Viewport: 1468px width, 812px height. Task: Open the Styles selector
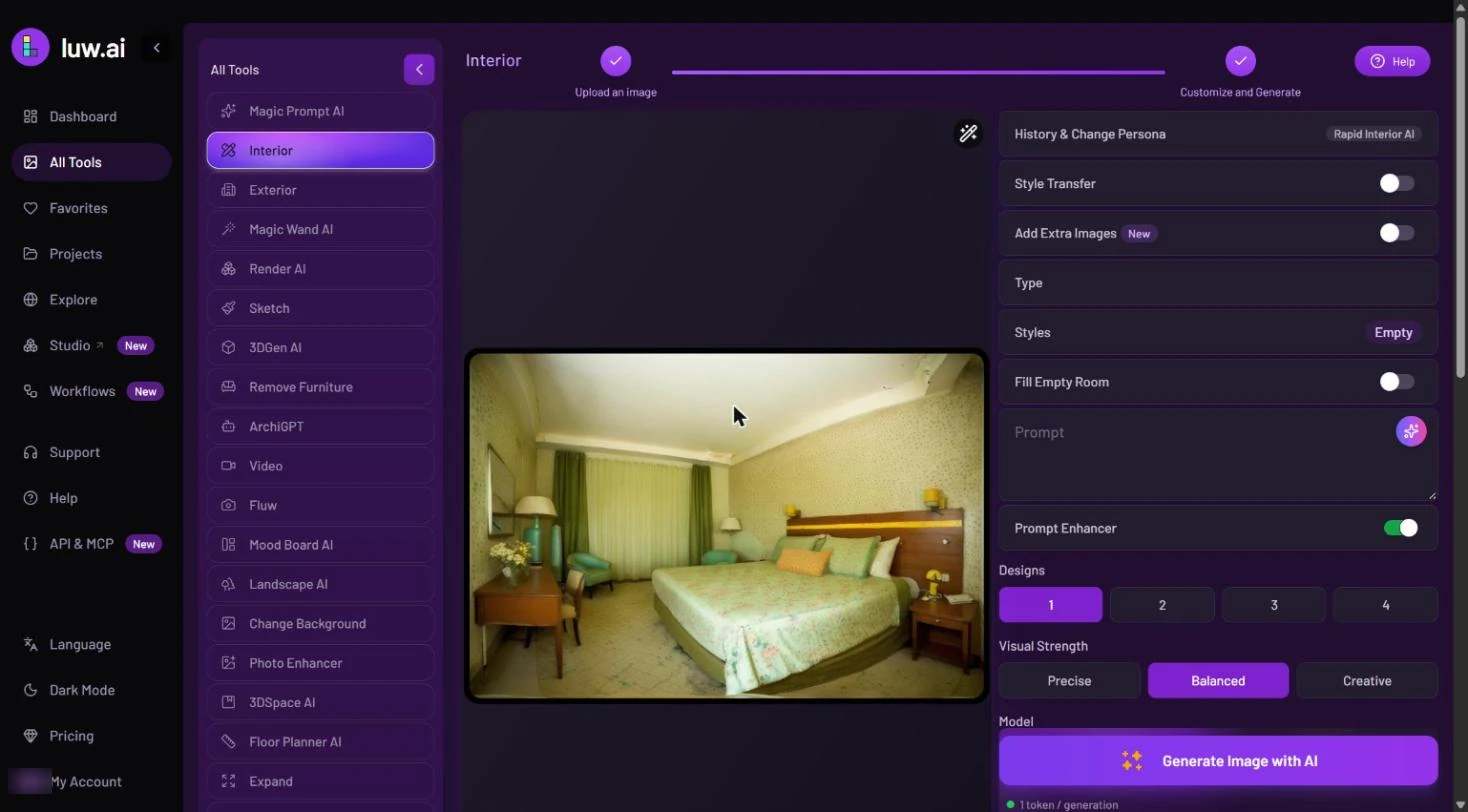(x=1218, y=332)
